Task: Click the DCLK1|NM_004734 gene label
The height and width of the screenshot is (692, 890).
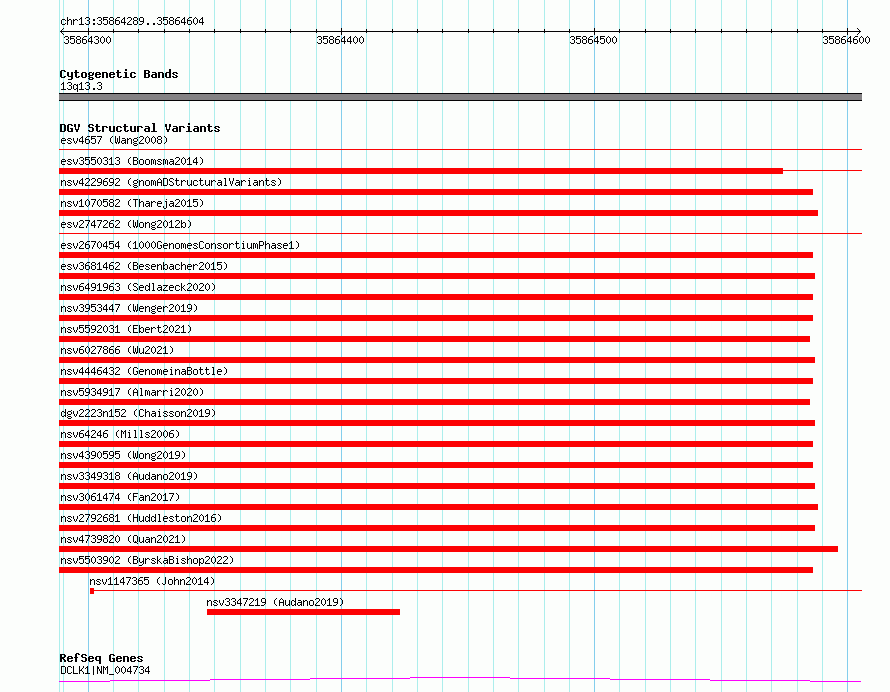Action: 105,670
